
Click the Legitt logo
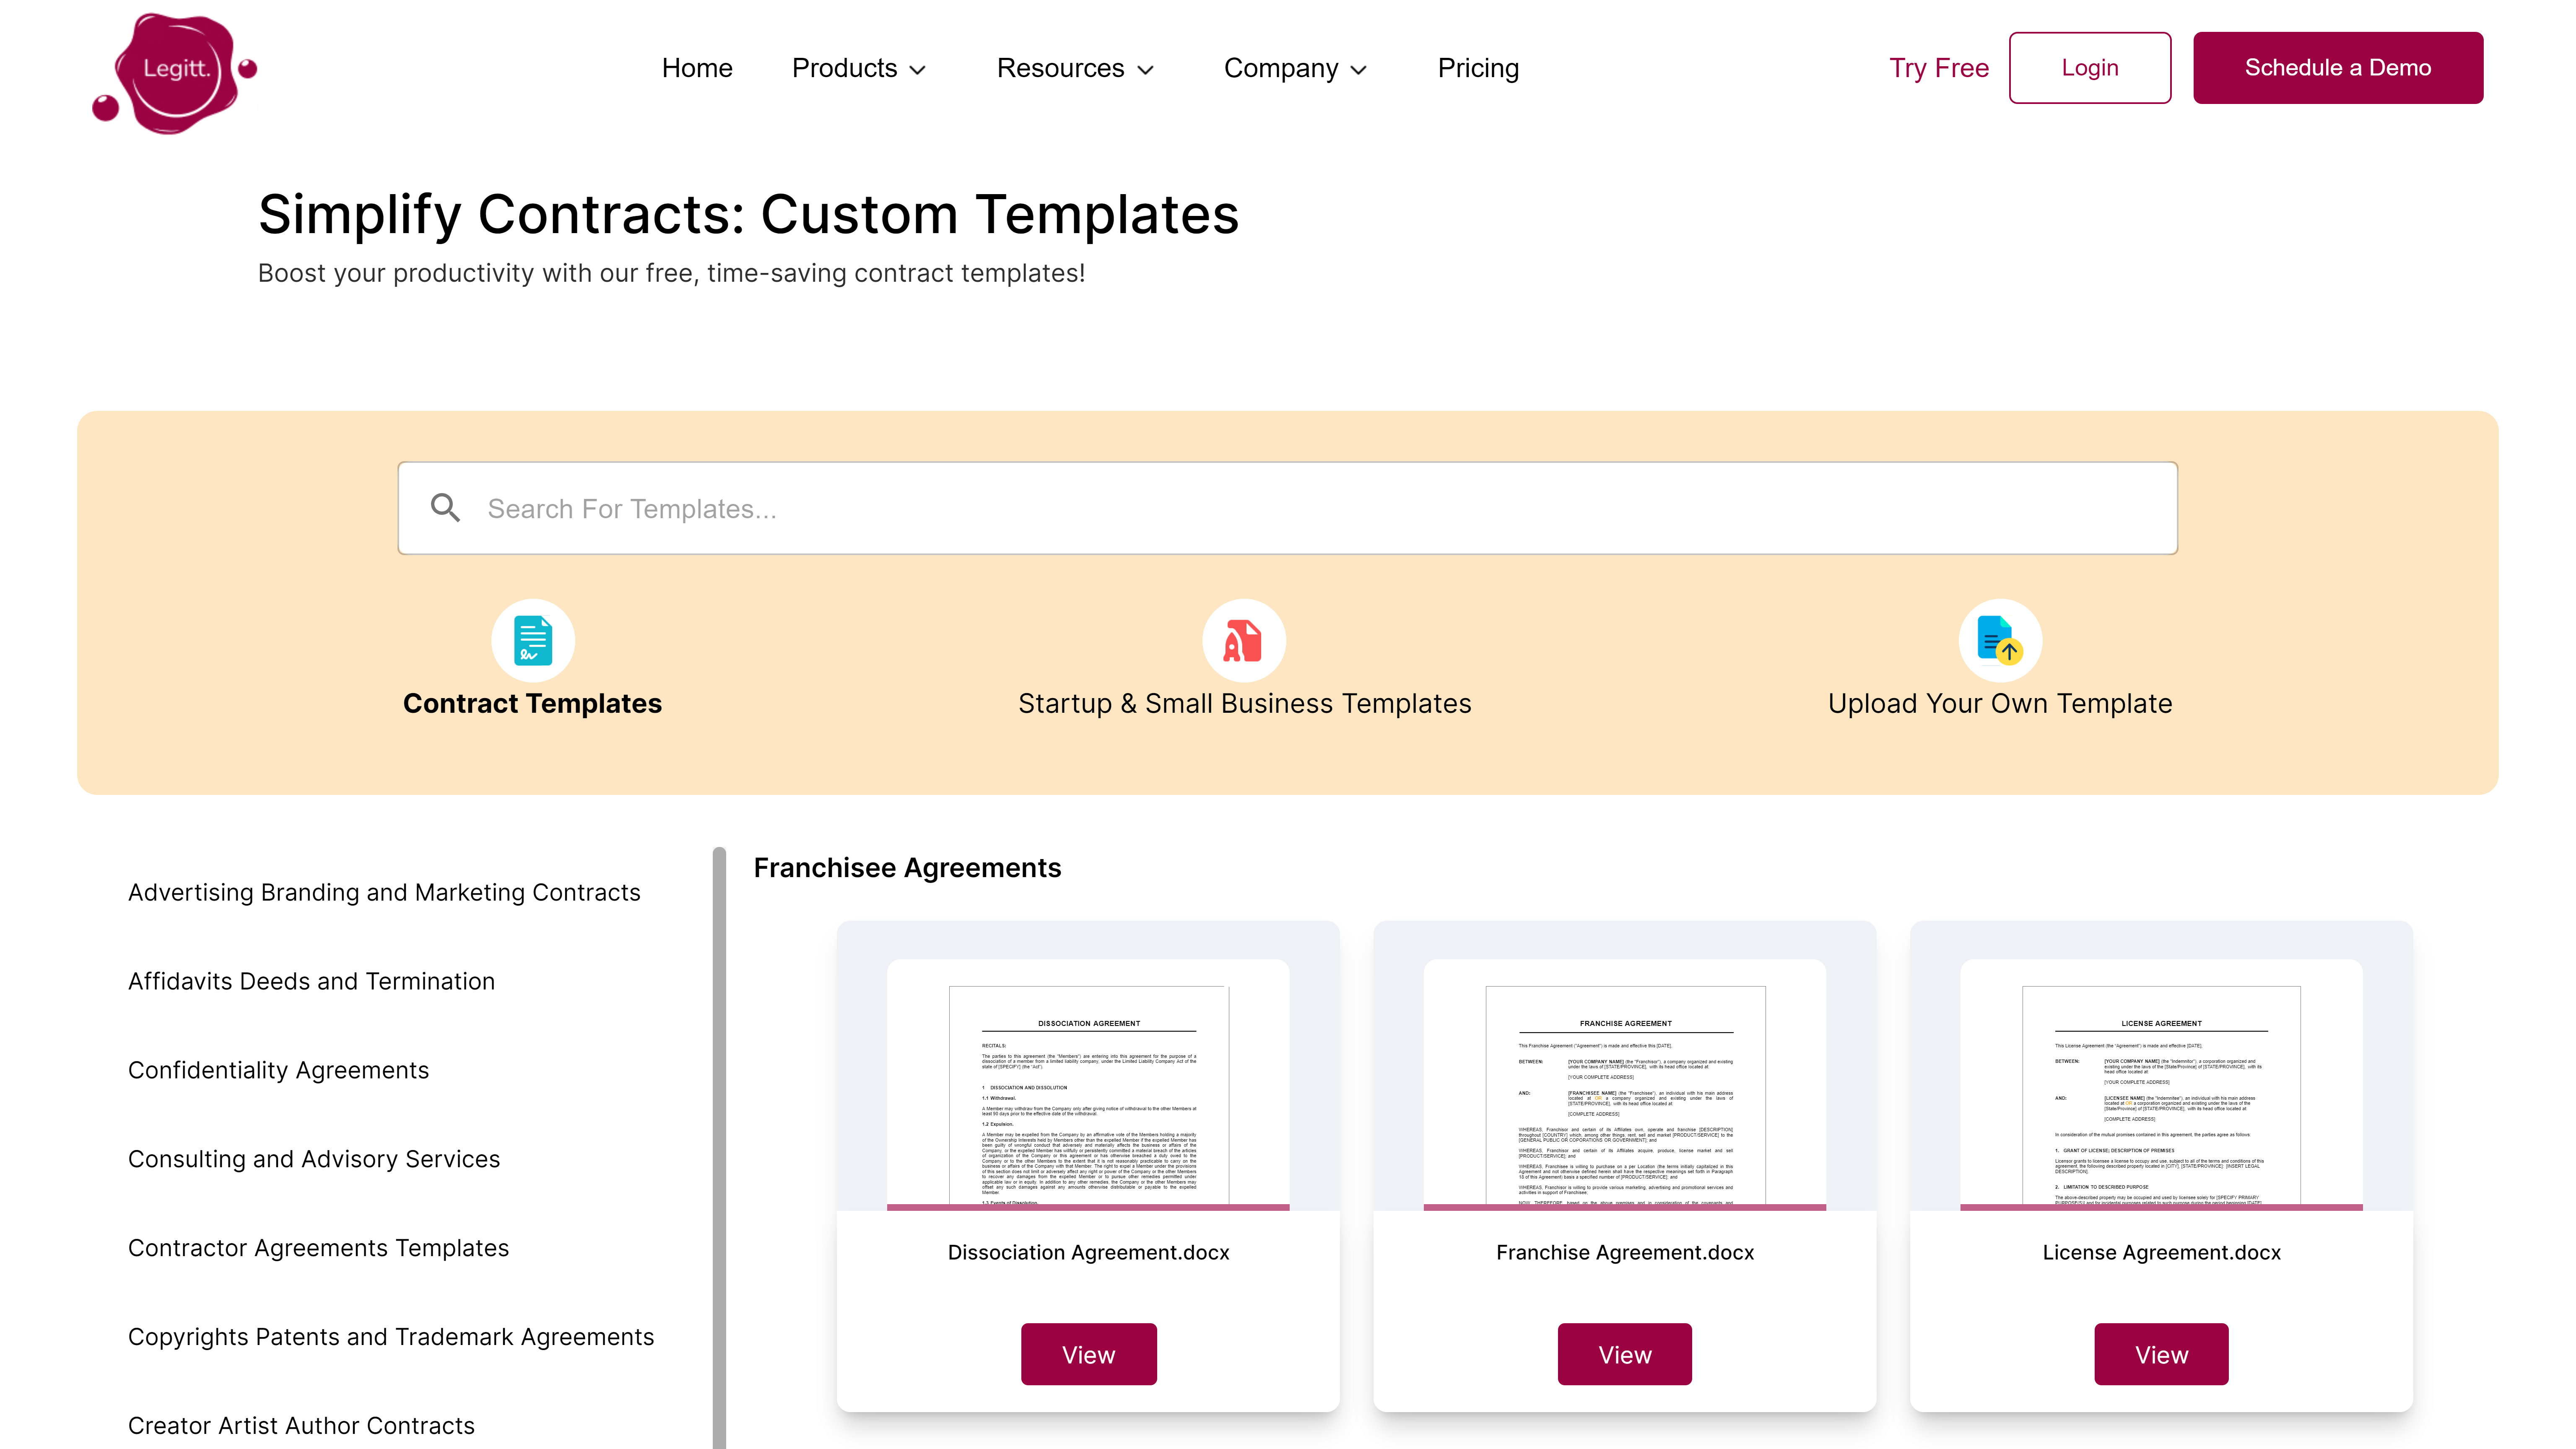coord(175,72)
